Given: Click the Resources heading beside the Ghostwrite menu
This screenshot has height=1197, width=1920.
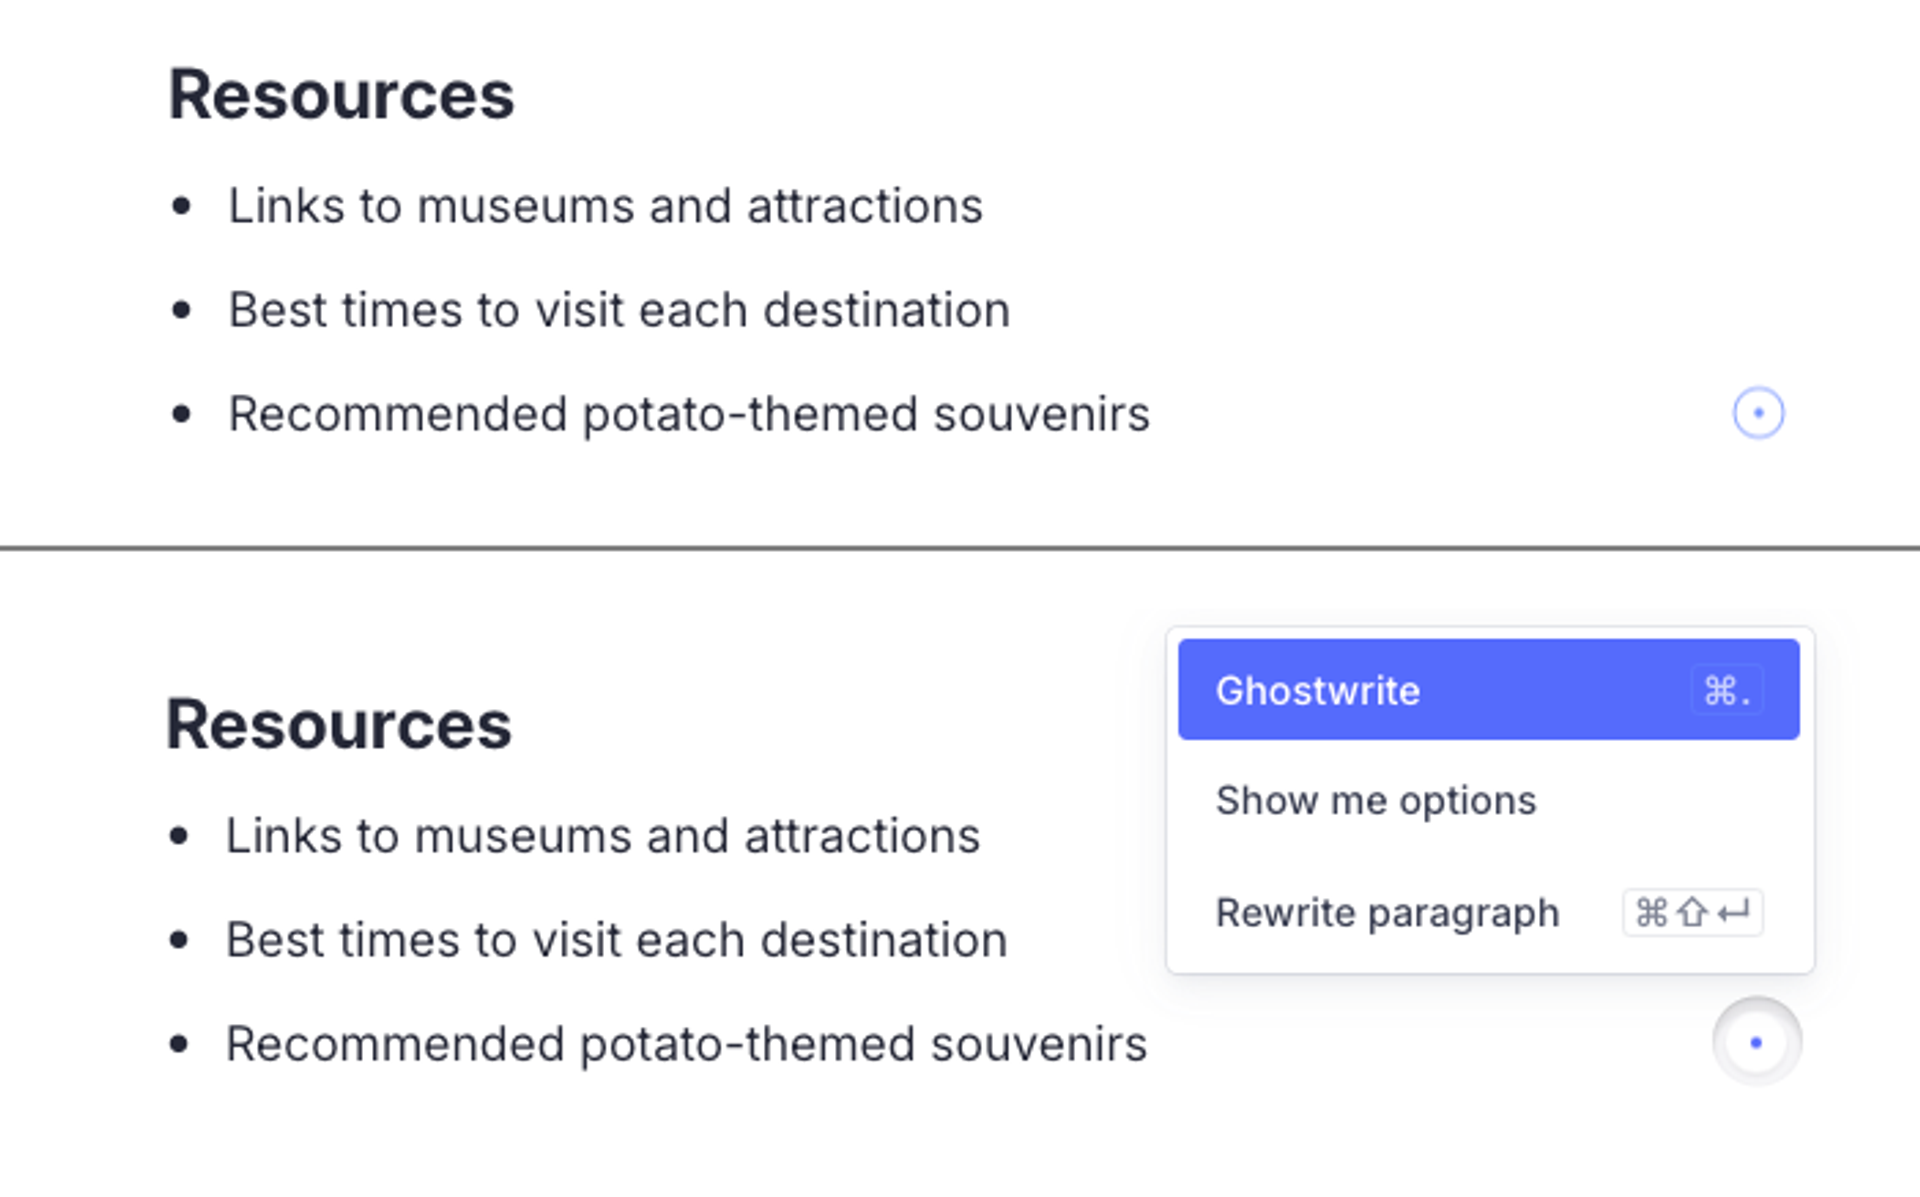Looking at the screenshot, I should (x=339, y=725).
